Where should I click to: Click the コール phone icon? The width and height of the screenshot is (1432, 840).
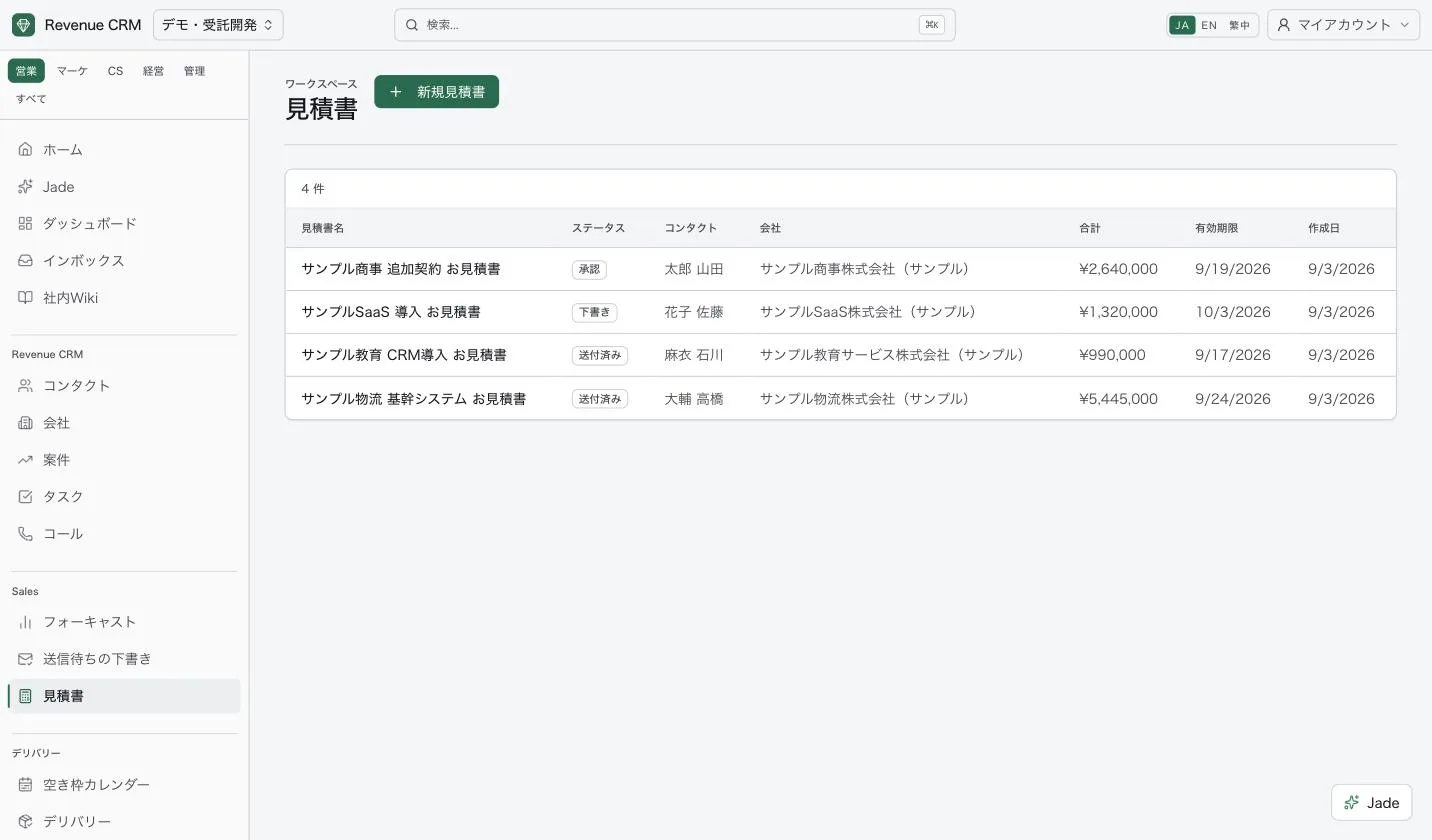[x=26, y=534]
